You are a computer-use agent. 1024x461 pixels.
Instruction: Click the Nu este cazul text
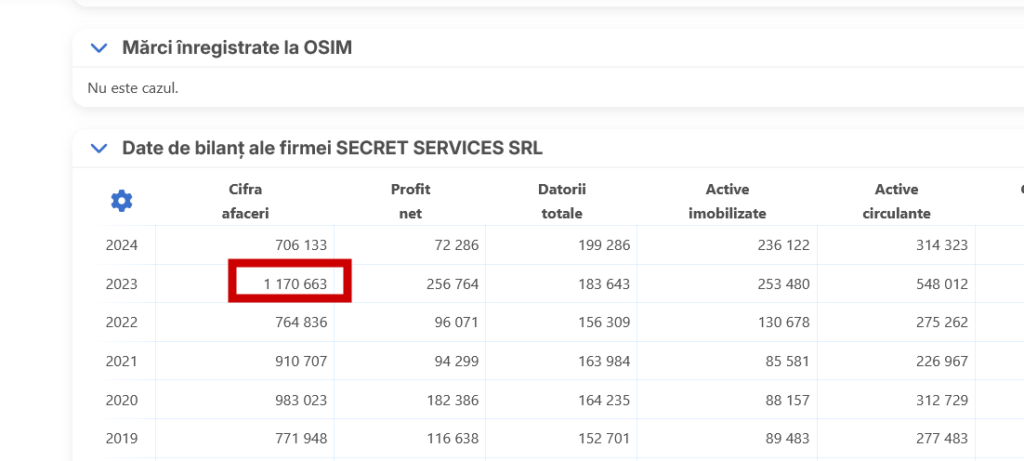click(x=133, y=88)
